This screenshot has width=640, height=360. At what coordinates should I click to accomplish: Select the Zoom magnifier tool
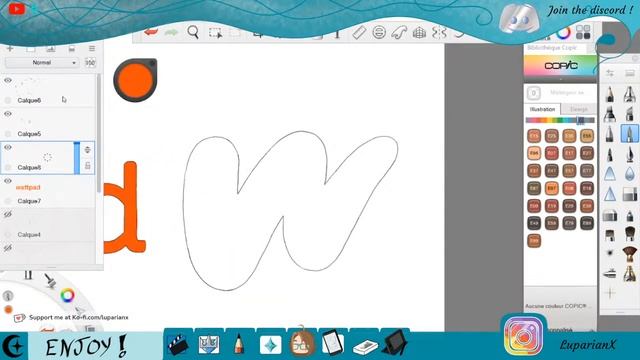point(193,32)
